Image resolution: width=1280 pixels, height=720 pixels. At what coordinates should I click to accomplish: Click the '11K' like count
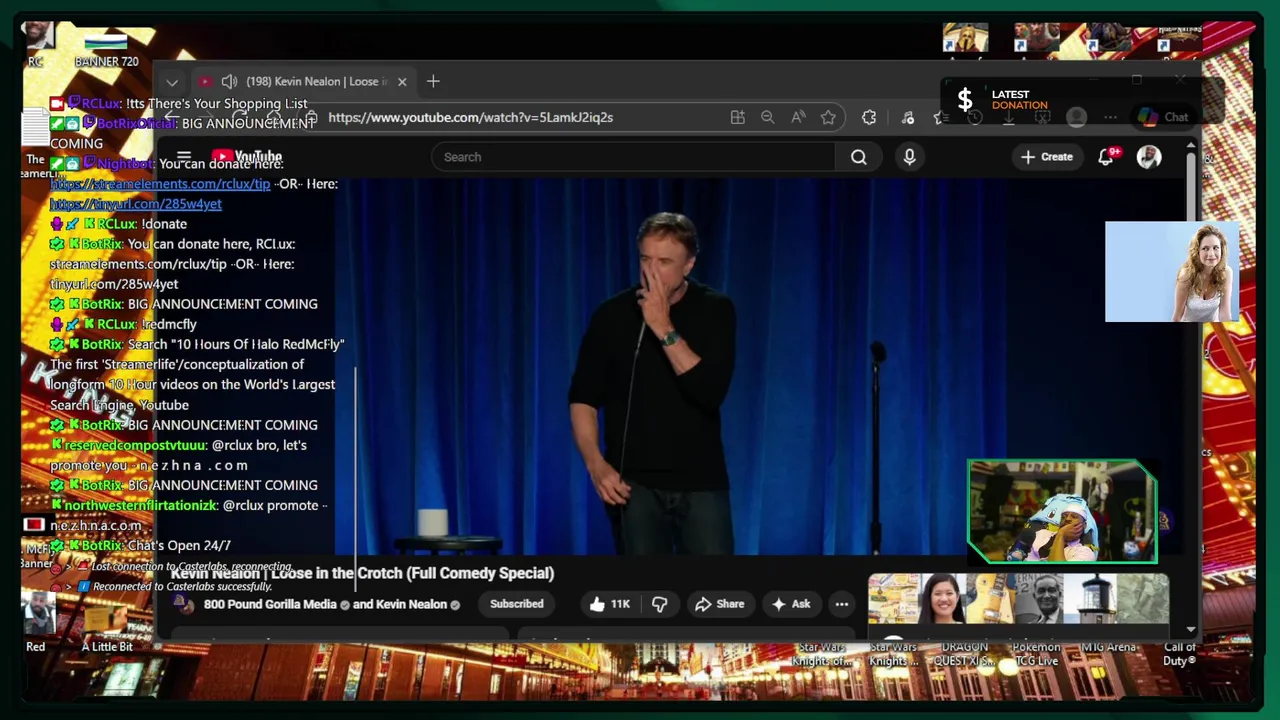tap(620, 604)
